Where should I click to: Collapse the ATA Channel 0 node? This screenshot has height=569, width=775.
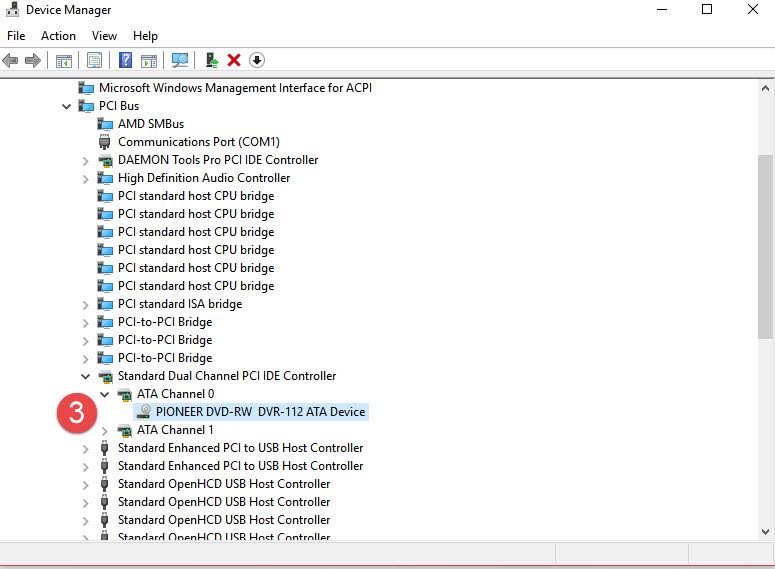click(x=105, y=394)
